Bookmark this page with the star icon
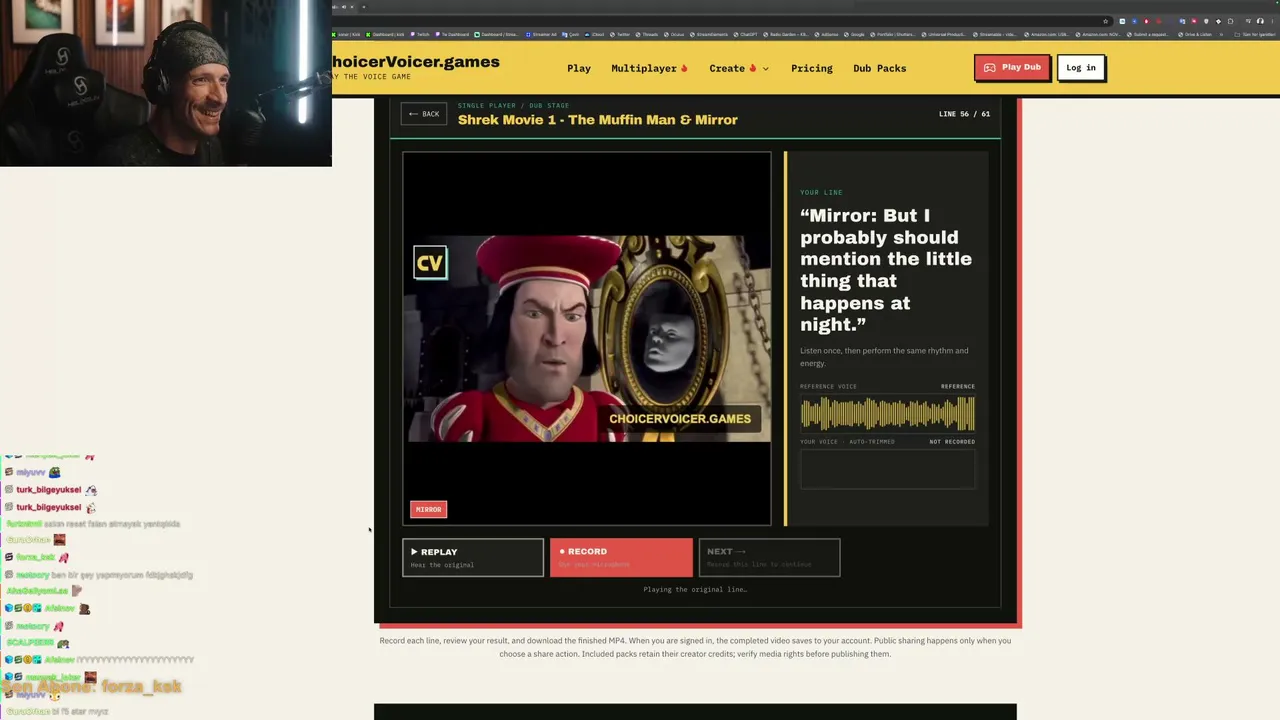 click(x=1105, y=21)
